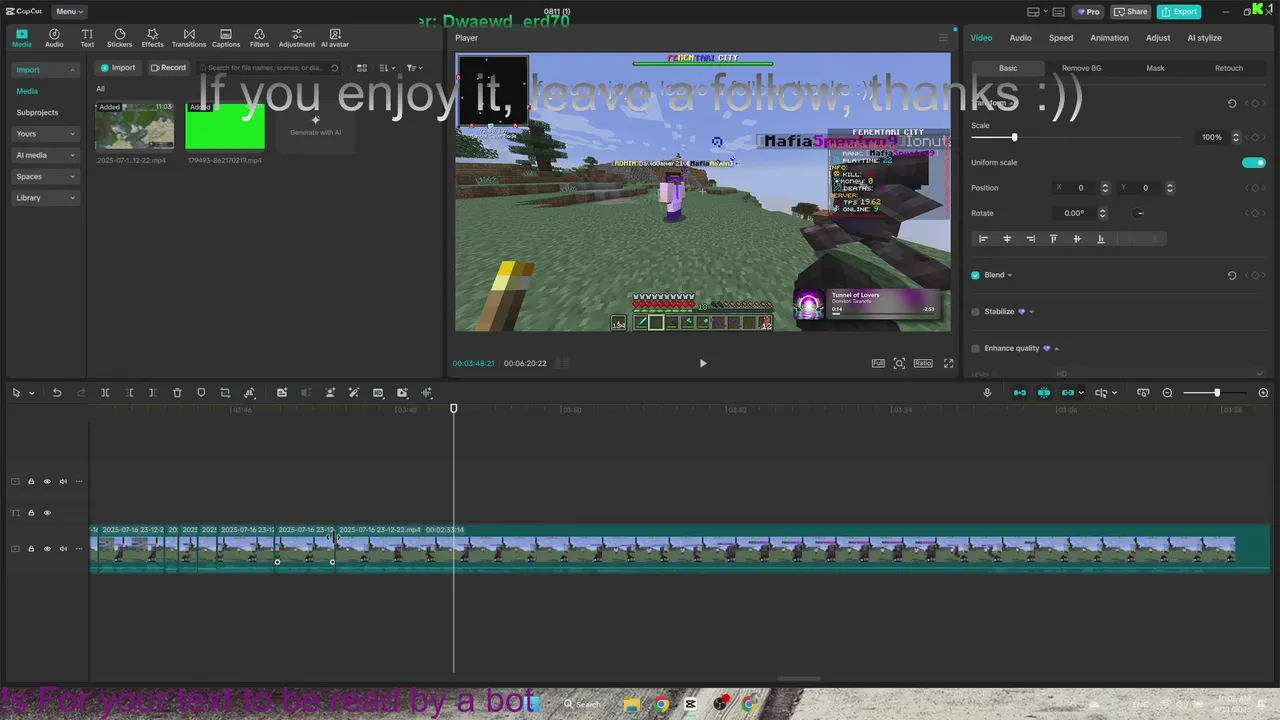This screenshot has width=1280, height=720.
Task: Start voiceover recording with microphone icon
Action: pyautogui.click(x=987, y=393)
